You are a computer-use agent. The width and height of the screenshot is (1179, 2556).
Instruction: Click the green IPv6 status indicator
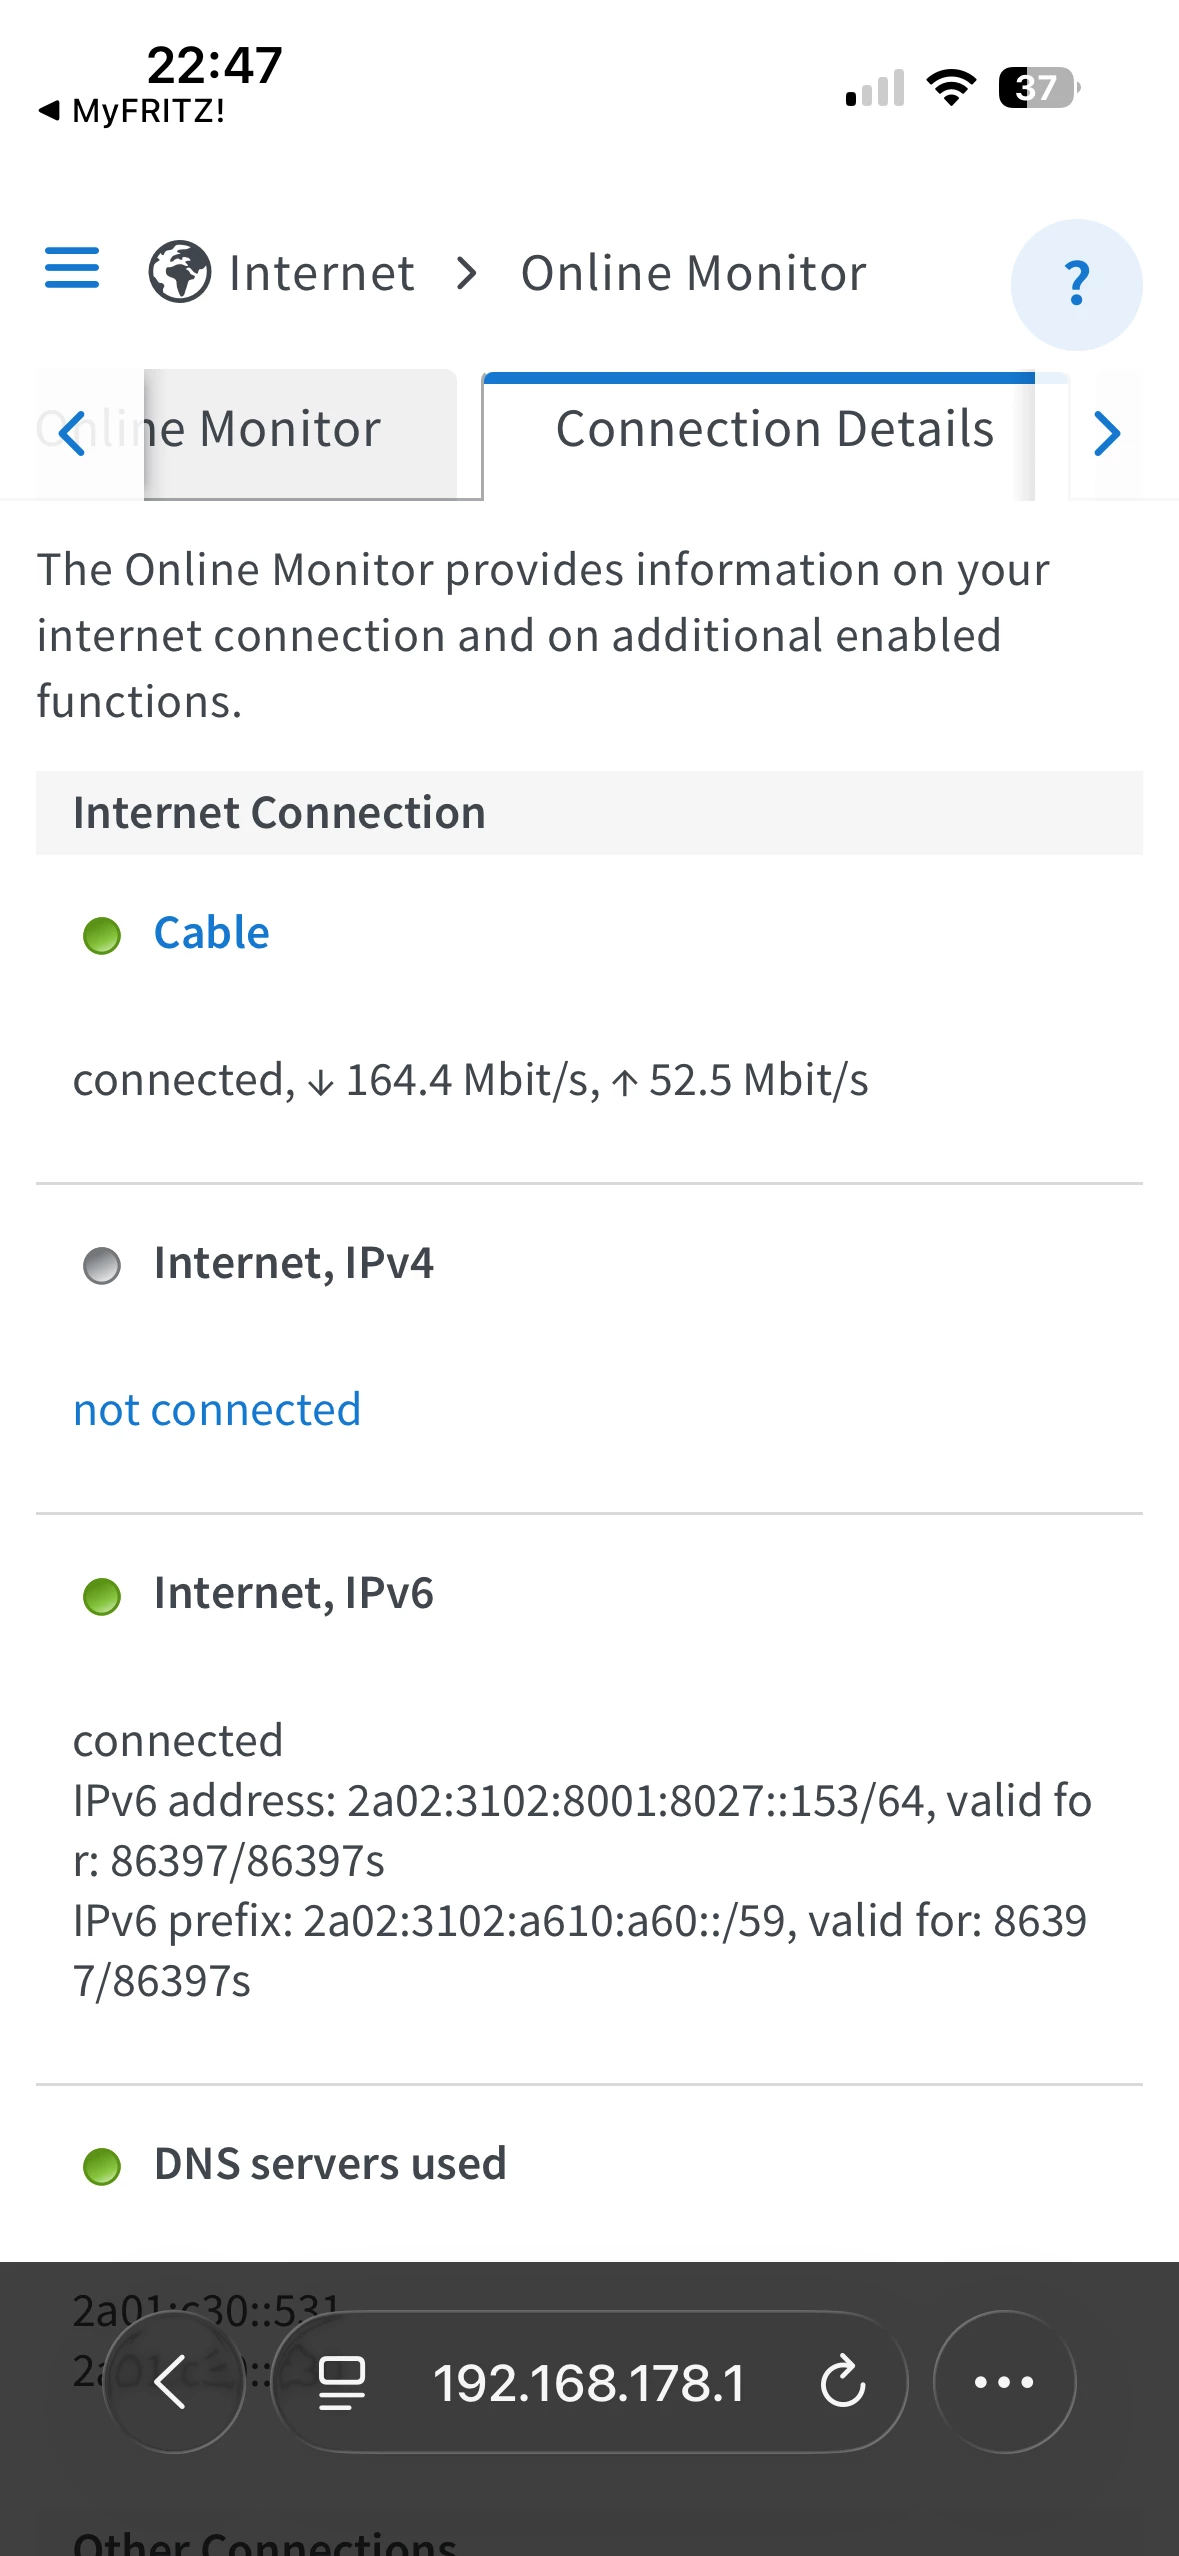102,1596
